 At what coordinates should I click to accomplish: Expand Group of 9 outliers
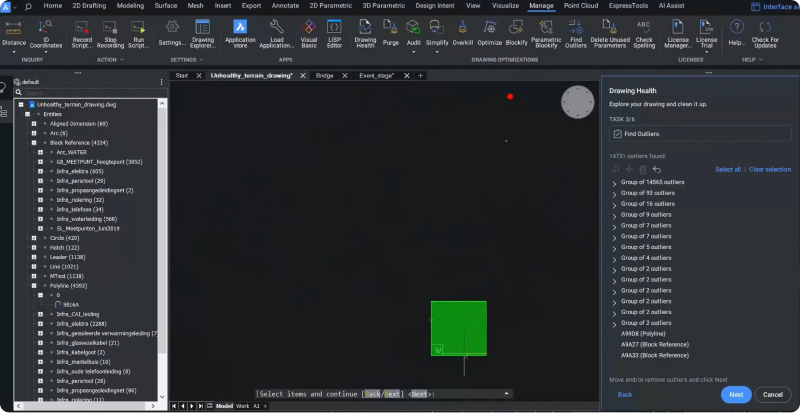point(614,215)
